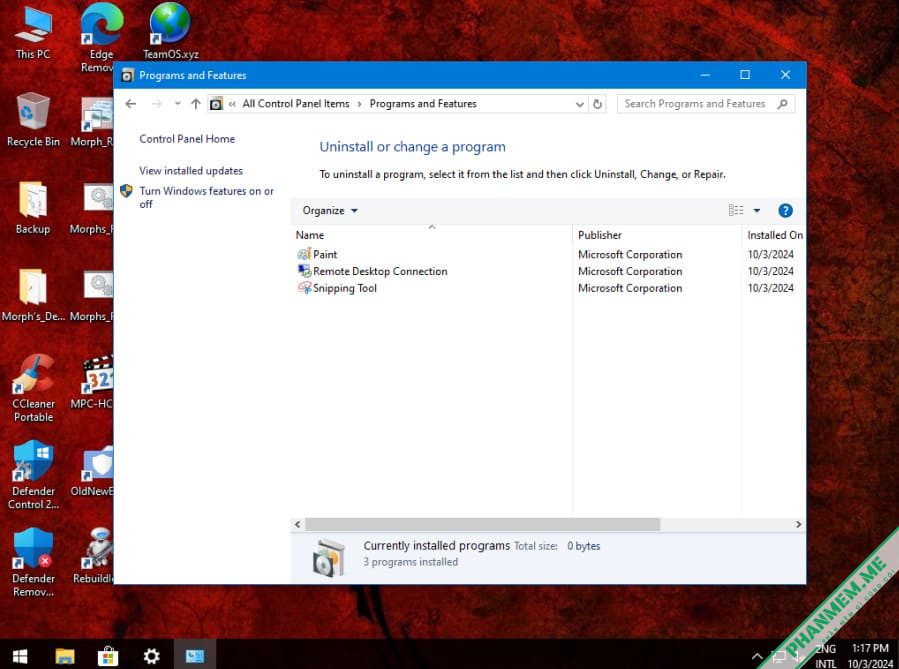The image size is (899, 669).
Task: Click the Control Panel taskbar button
Action: point(195,656)
